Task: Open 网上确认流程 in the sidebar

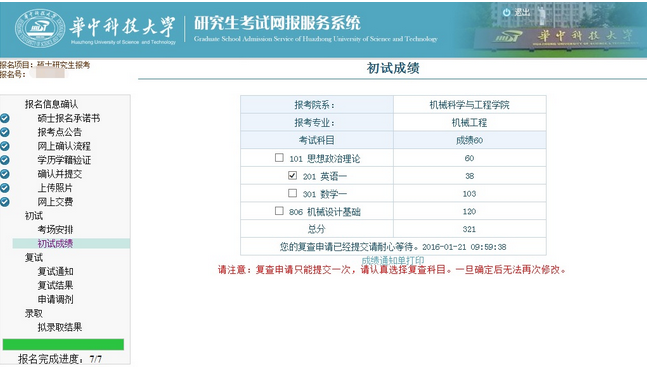Action: coord(64,146)
